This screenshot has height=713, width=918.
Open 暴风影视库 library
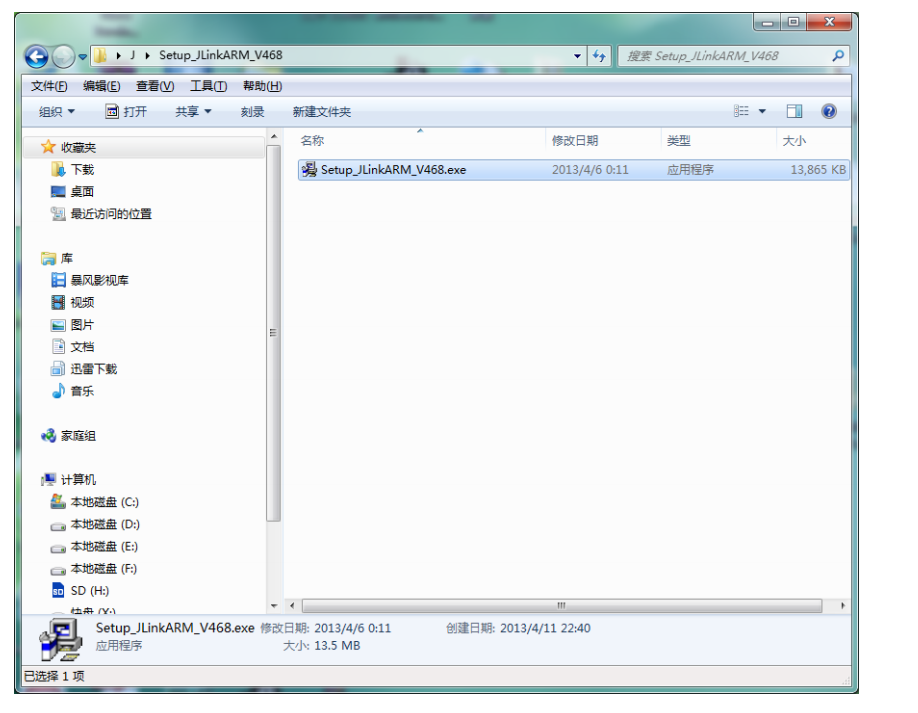(99, 280)
